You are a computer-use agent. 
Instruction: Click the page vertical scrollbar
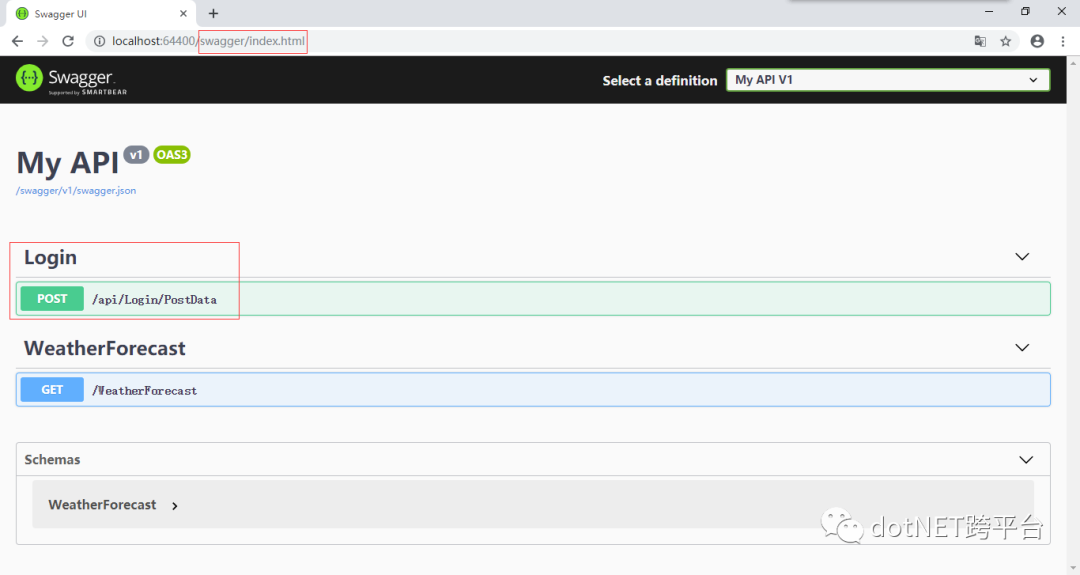[x=1073, y=315]
